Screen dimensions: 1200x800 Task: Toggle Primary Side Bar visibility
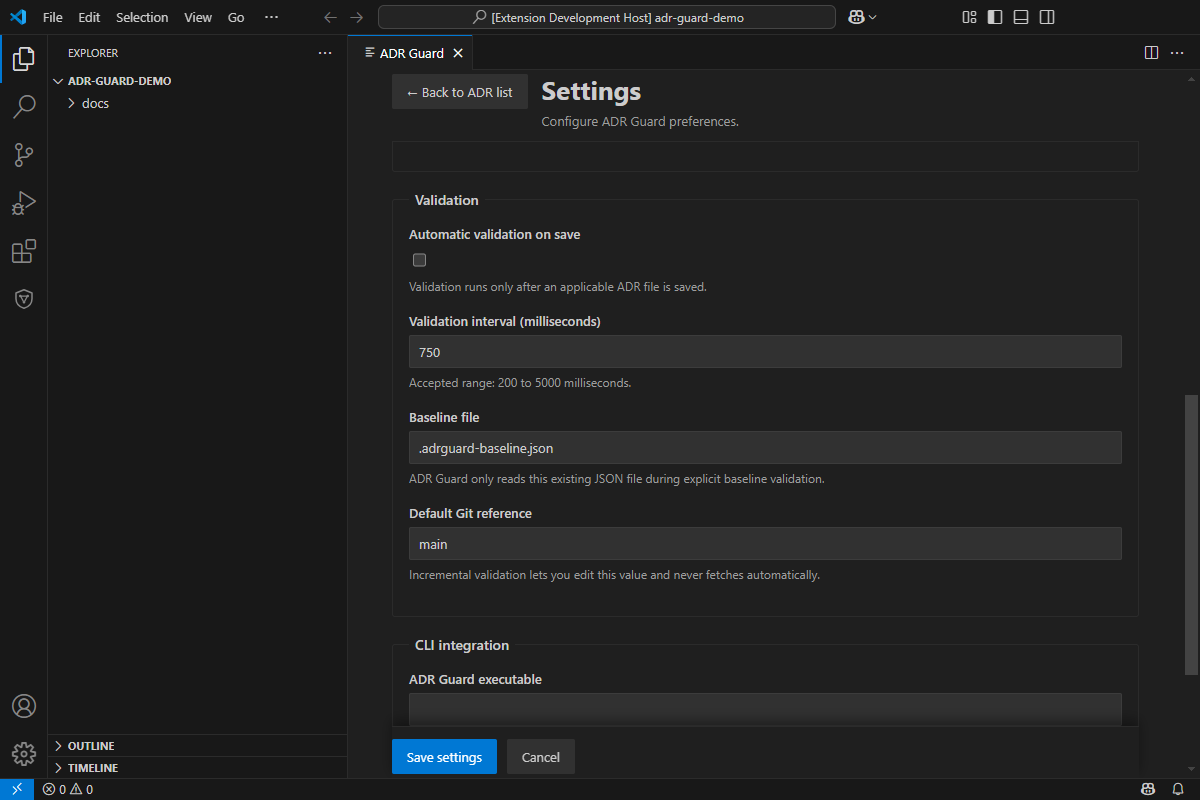pyautogui.click(x=995, y=17)
